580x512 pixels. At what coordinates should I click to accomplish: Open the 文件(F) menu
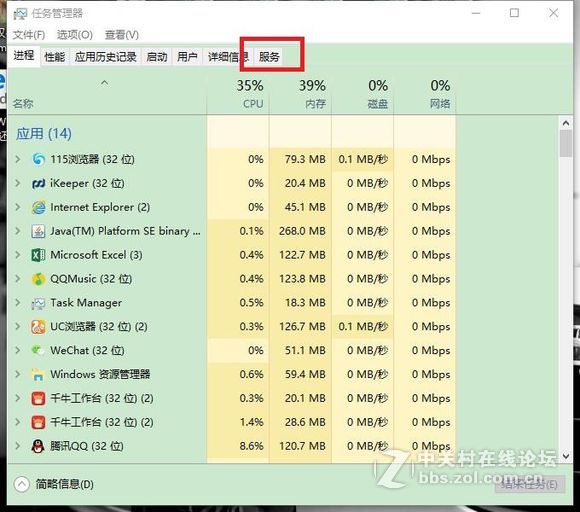point(29,35)
